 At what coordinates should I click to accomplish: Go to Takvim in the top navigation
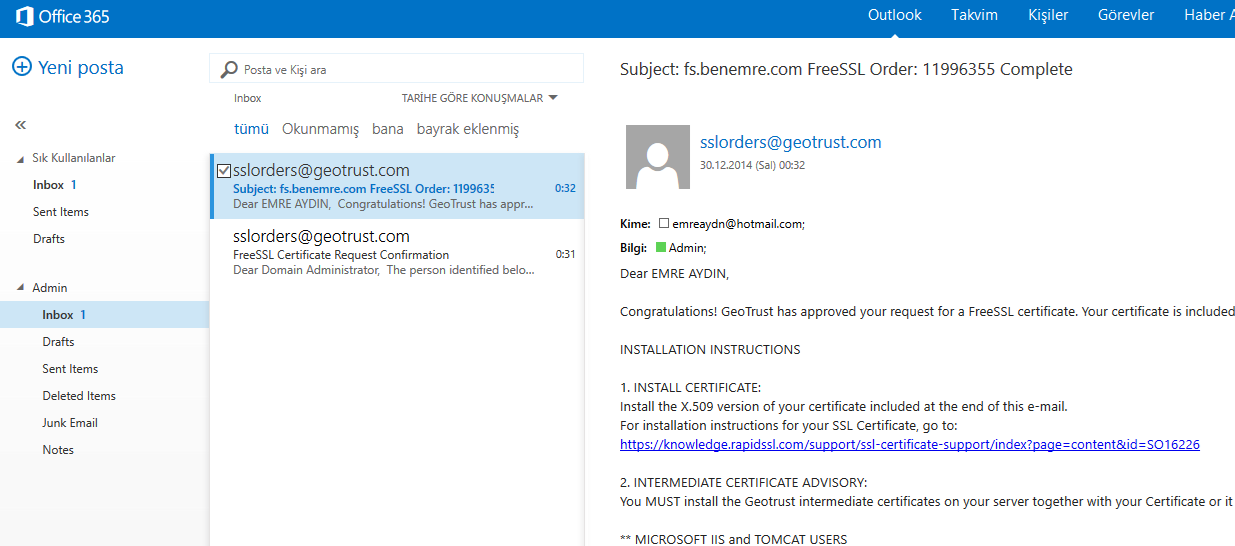[x=974, y=15]
